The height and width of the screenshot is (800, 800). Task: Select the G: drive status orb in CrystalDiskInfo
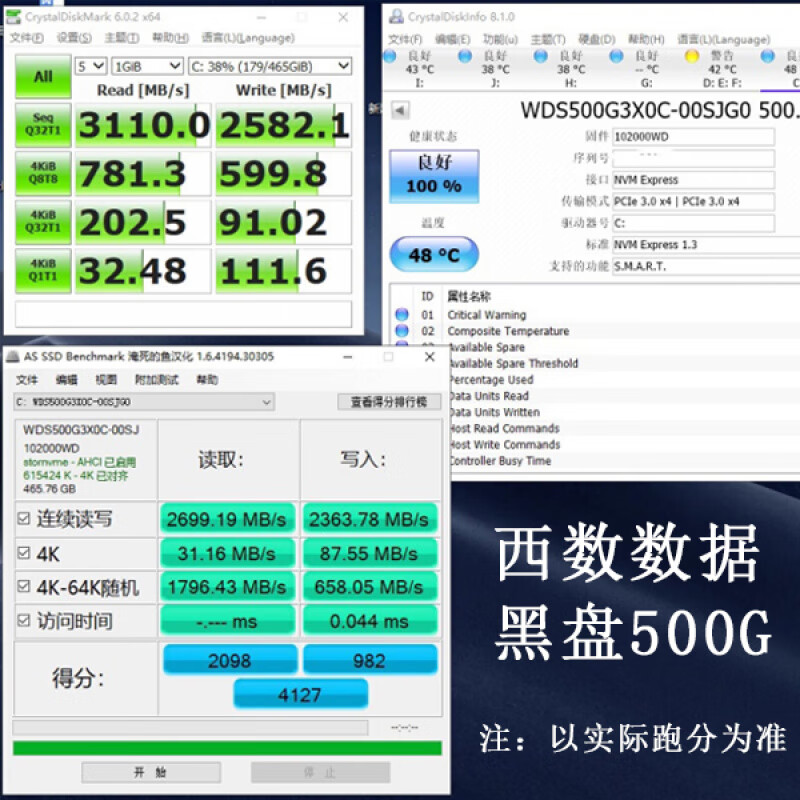click(x=616, y=56)
